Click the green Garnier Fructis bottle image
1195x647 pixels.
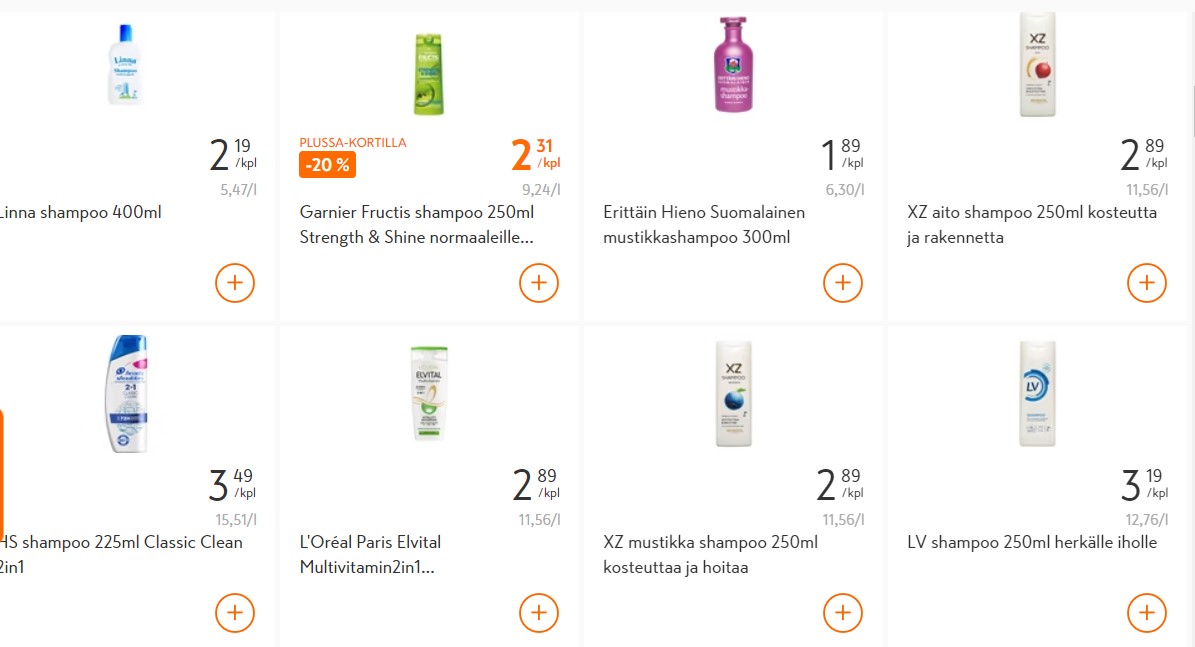[x=428, y=74]
